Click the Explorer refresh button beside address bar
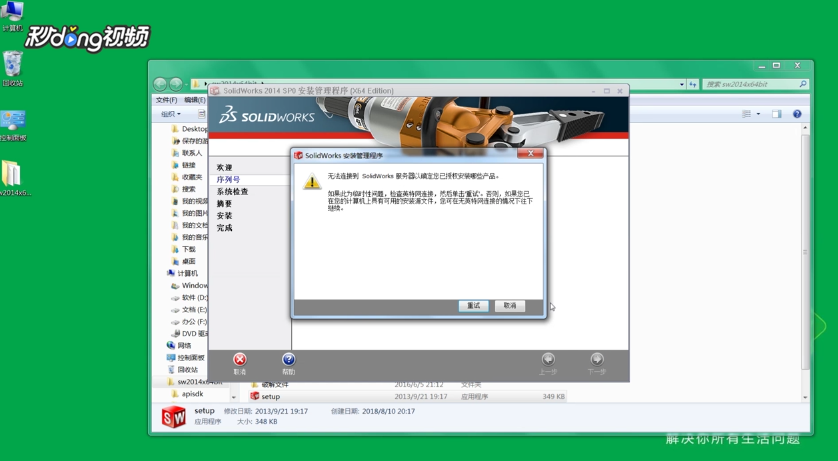This screenshot has height=461, width=838. point(693,84)
